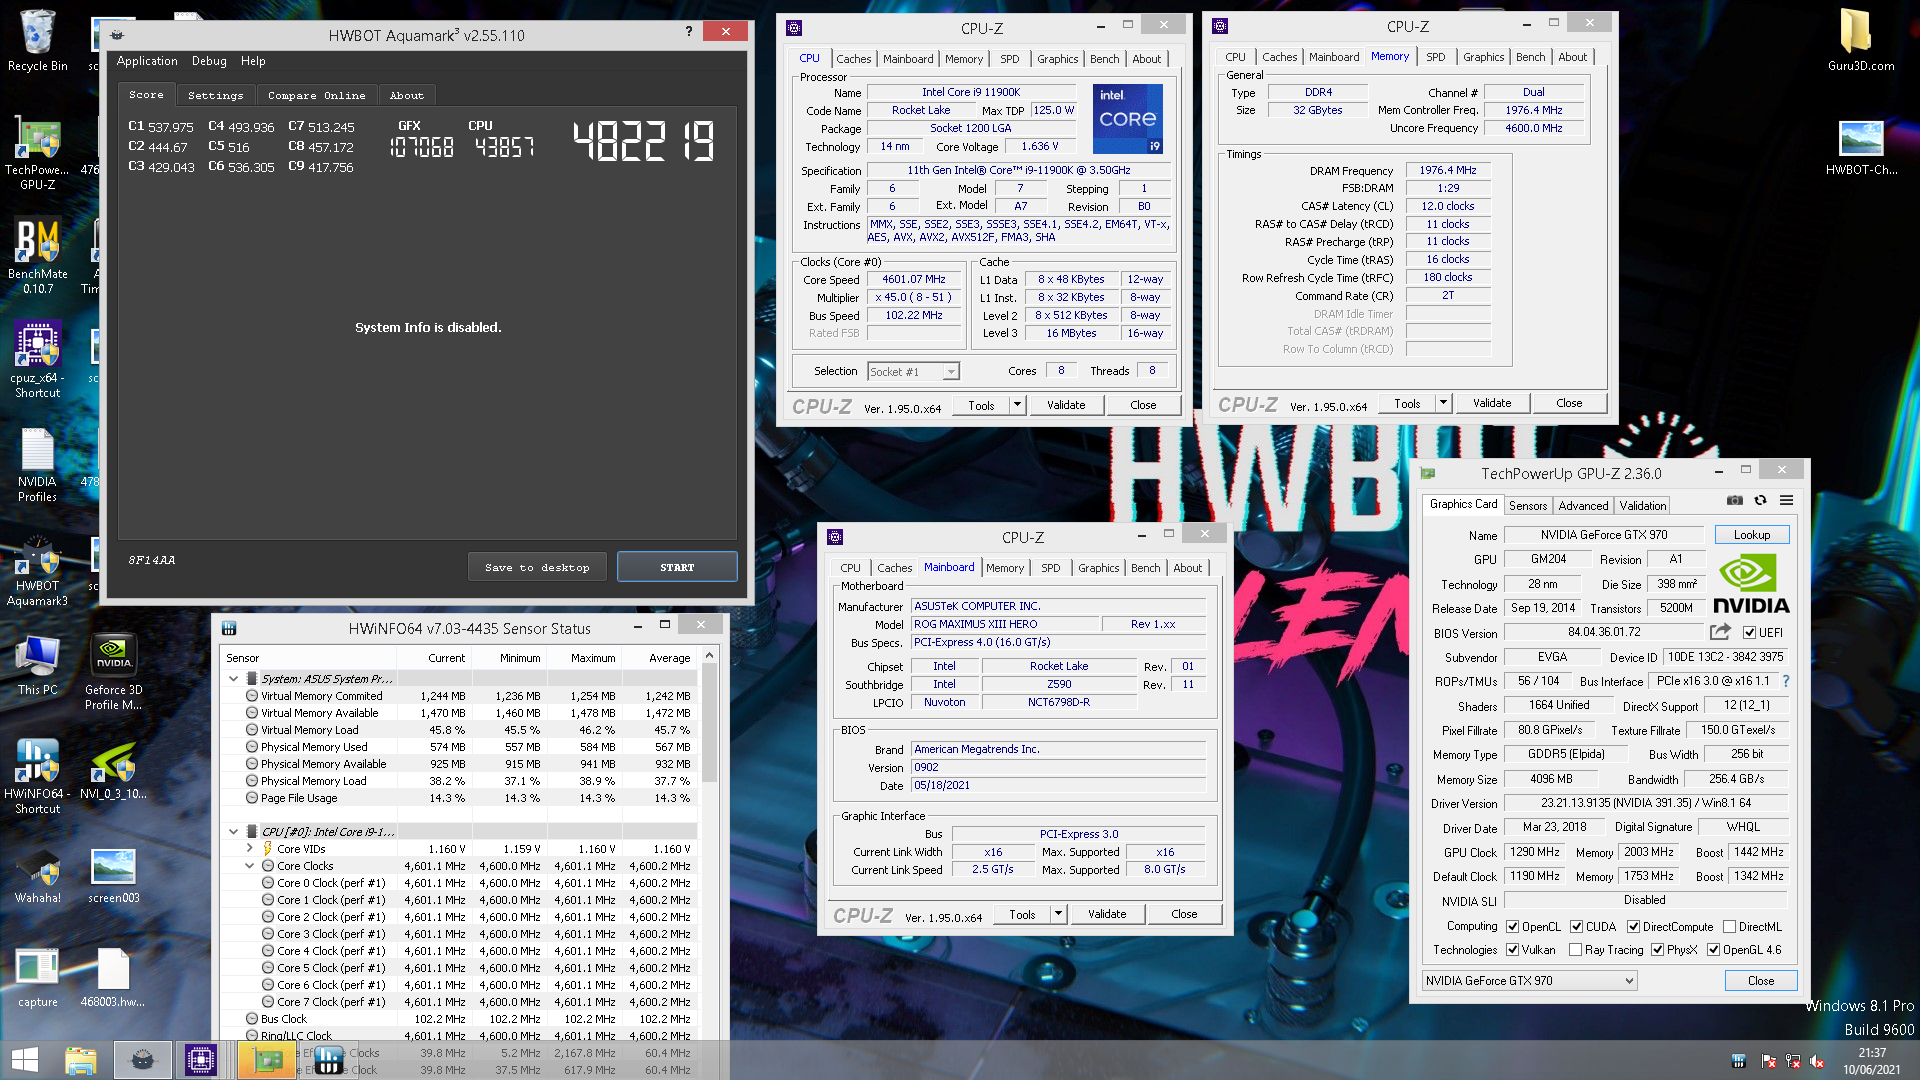Toggle the Ray Tracing checkbox

tap(1576, 950)
